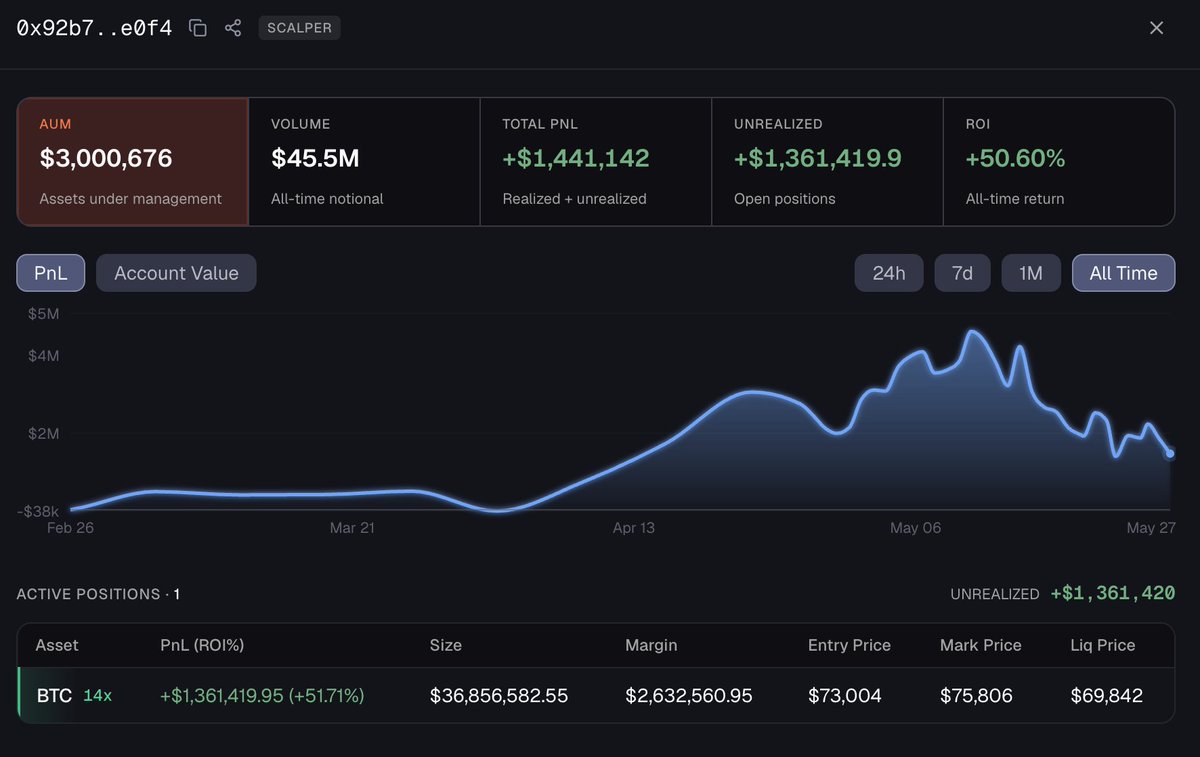
Task: Sort positions by Size column header
Action: click(x=446, y=645)
